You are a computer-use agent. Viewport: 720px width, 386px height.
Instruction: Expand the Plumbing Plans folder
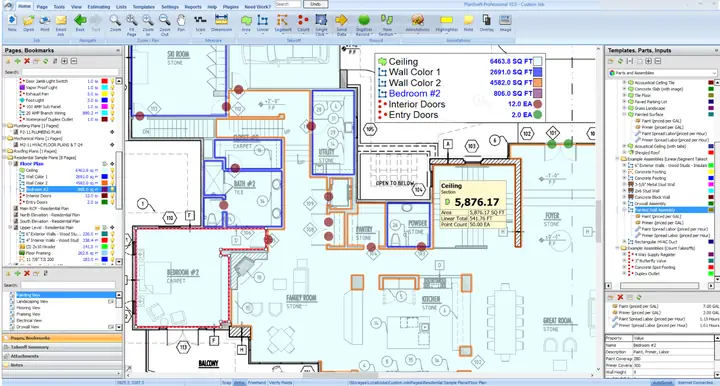coord(6,125)
